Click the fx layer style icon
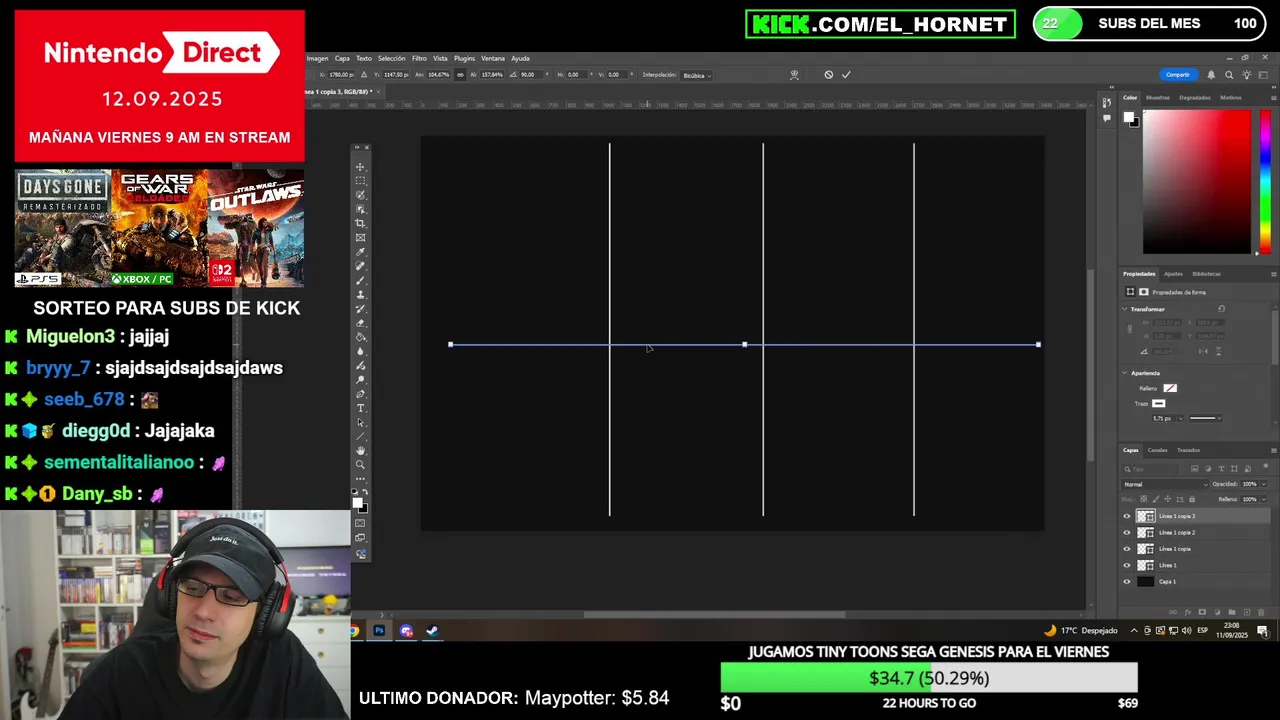Screen dimensions: 1280x720 tap(1188, 612)
